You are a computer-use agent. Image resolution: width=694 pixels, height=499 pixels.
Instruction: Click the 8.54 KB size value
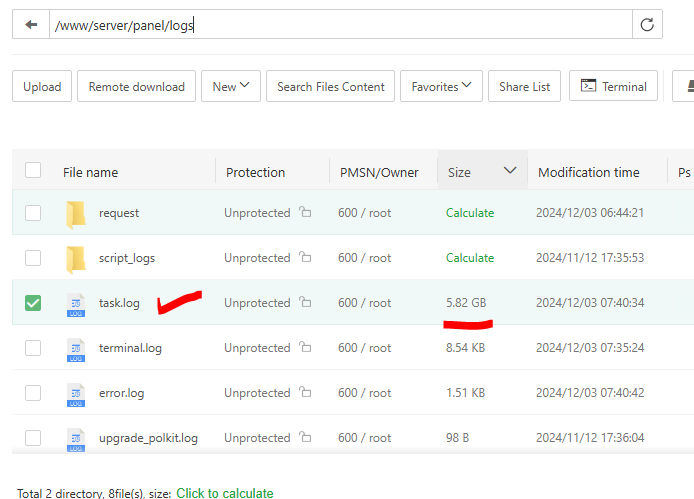coord(465,348)
